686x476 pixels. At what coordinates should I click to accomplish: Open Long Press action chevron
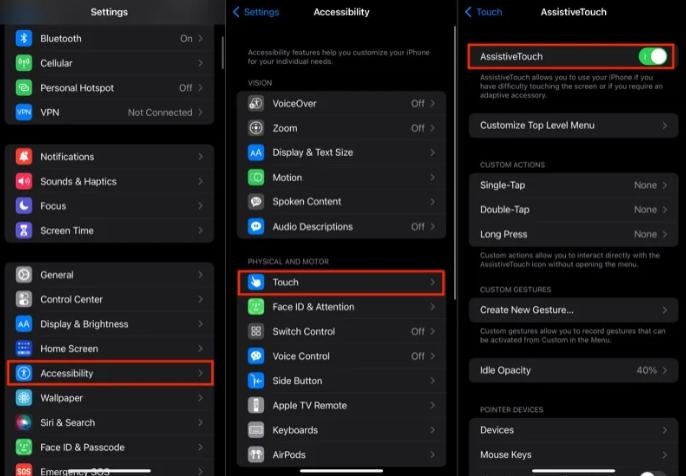pos(665,234)
